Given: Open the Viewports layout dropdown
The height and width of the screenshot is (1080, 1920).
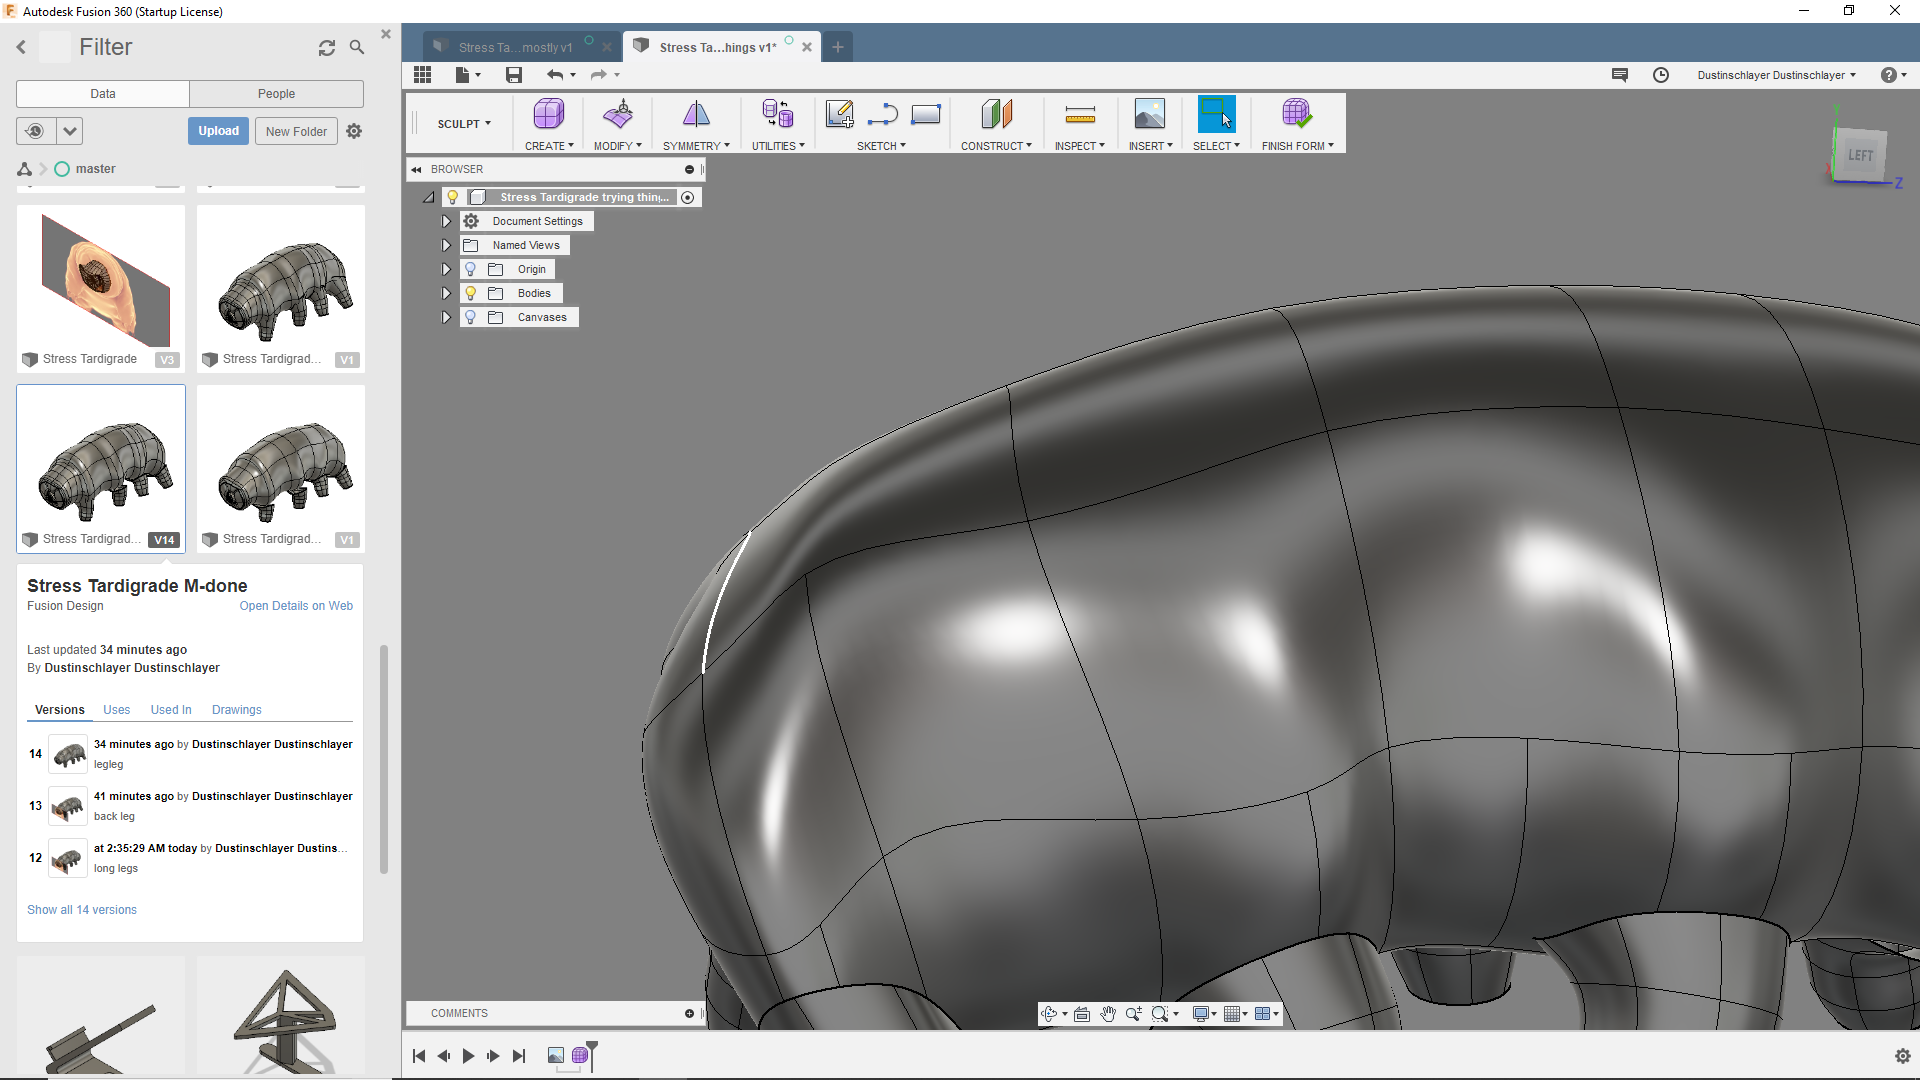Looking at the screenshot, I should tap(1266, 1014).
